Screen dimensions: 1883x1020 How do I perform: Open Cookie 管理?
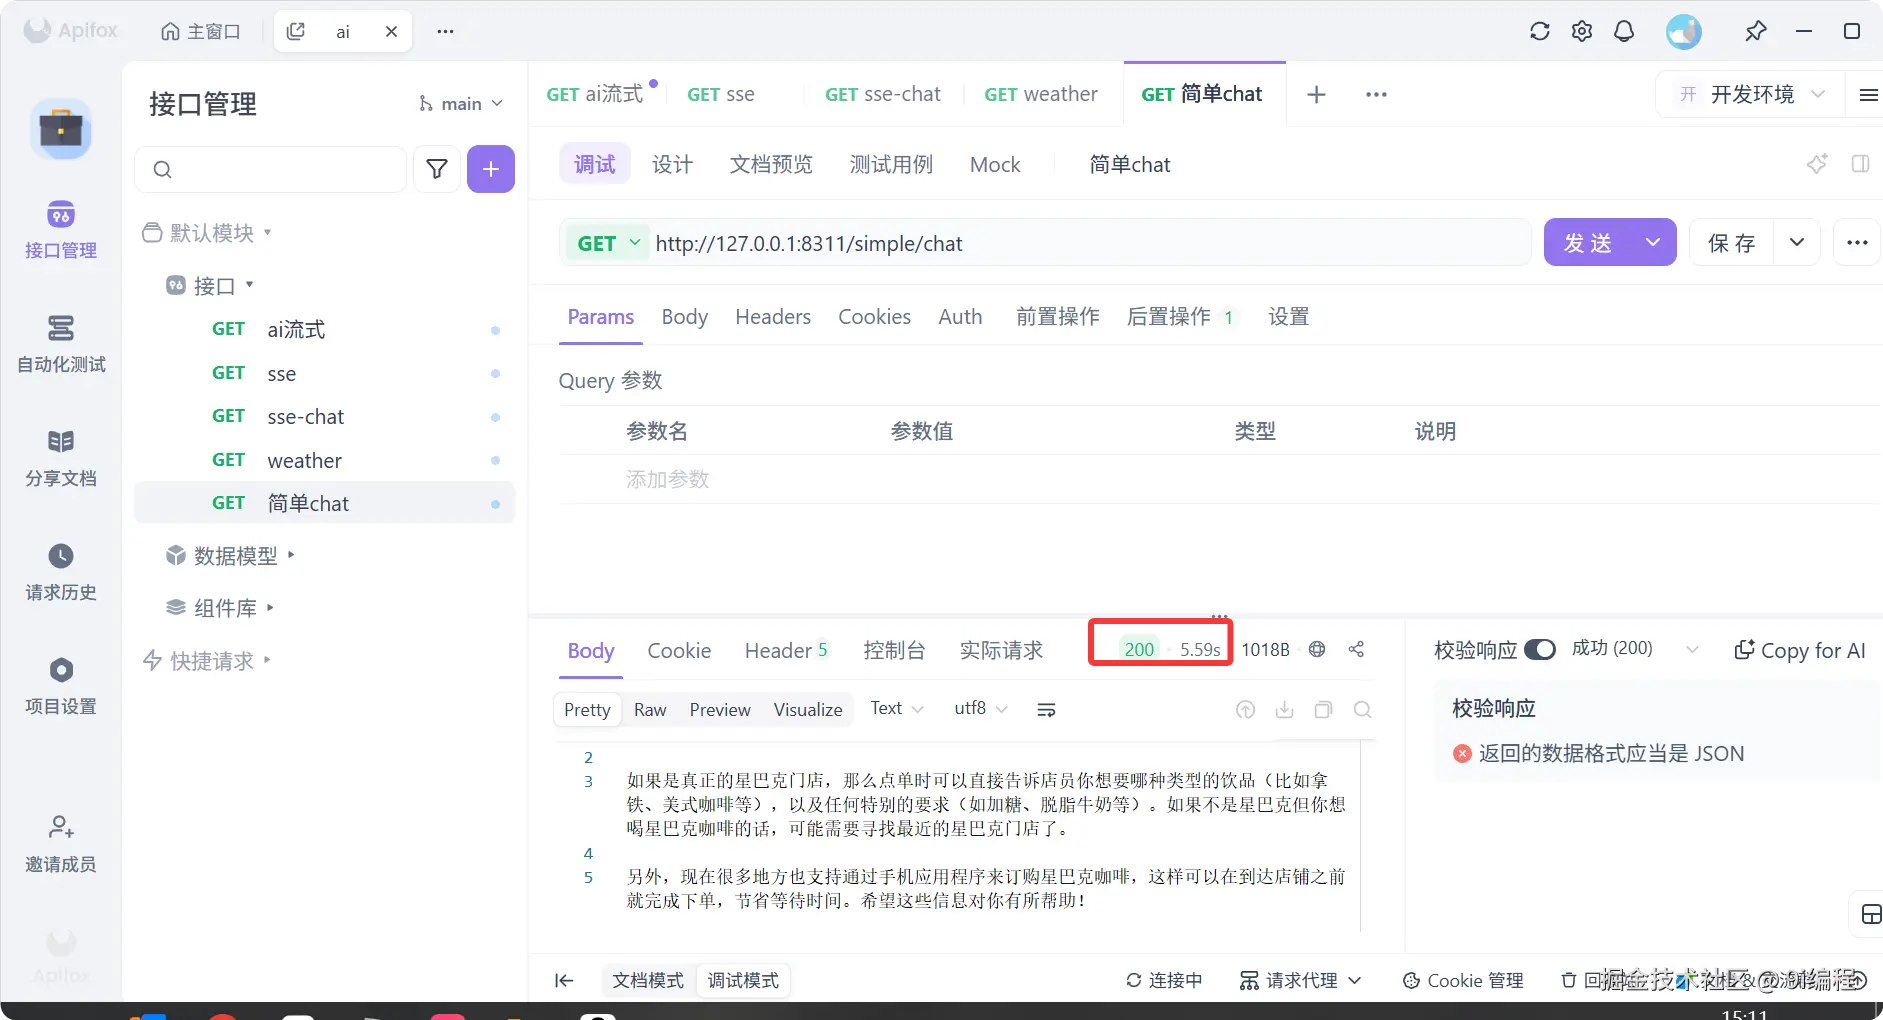point(1463,981)
